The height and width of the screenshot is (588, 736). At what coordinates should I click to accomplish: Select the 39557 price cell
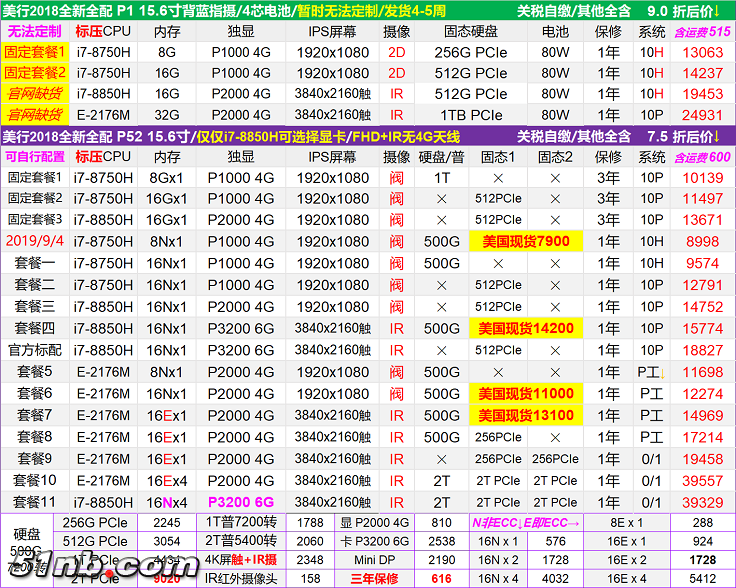(x=701, y=481)
